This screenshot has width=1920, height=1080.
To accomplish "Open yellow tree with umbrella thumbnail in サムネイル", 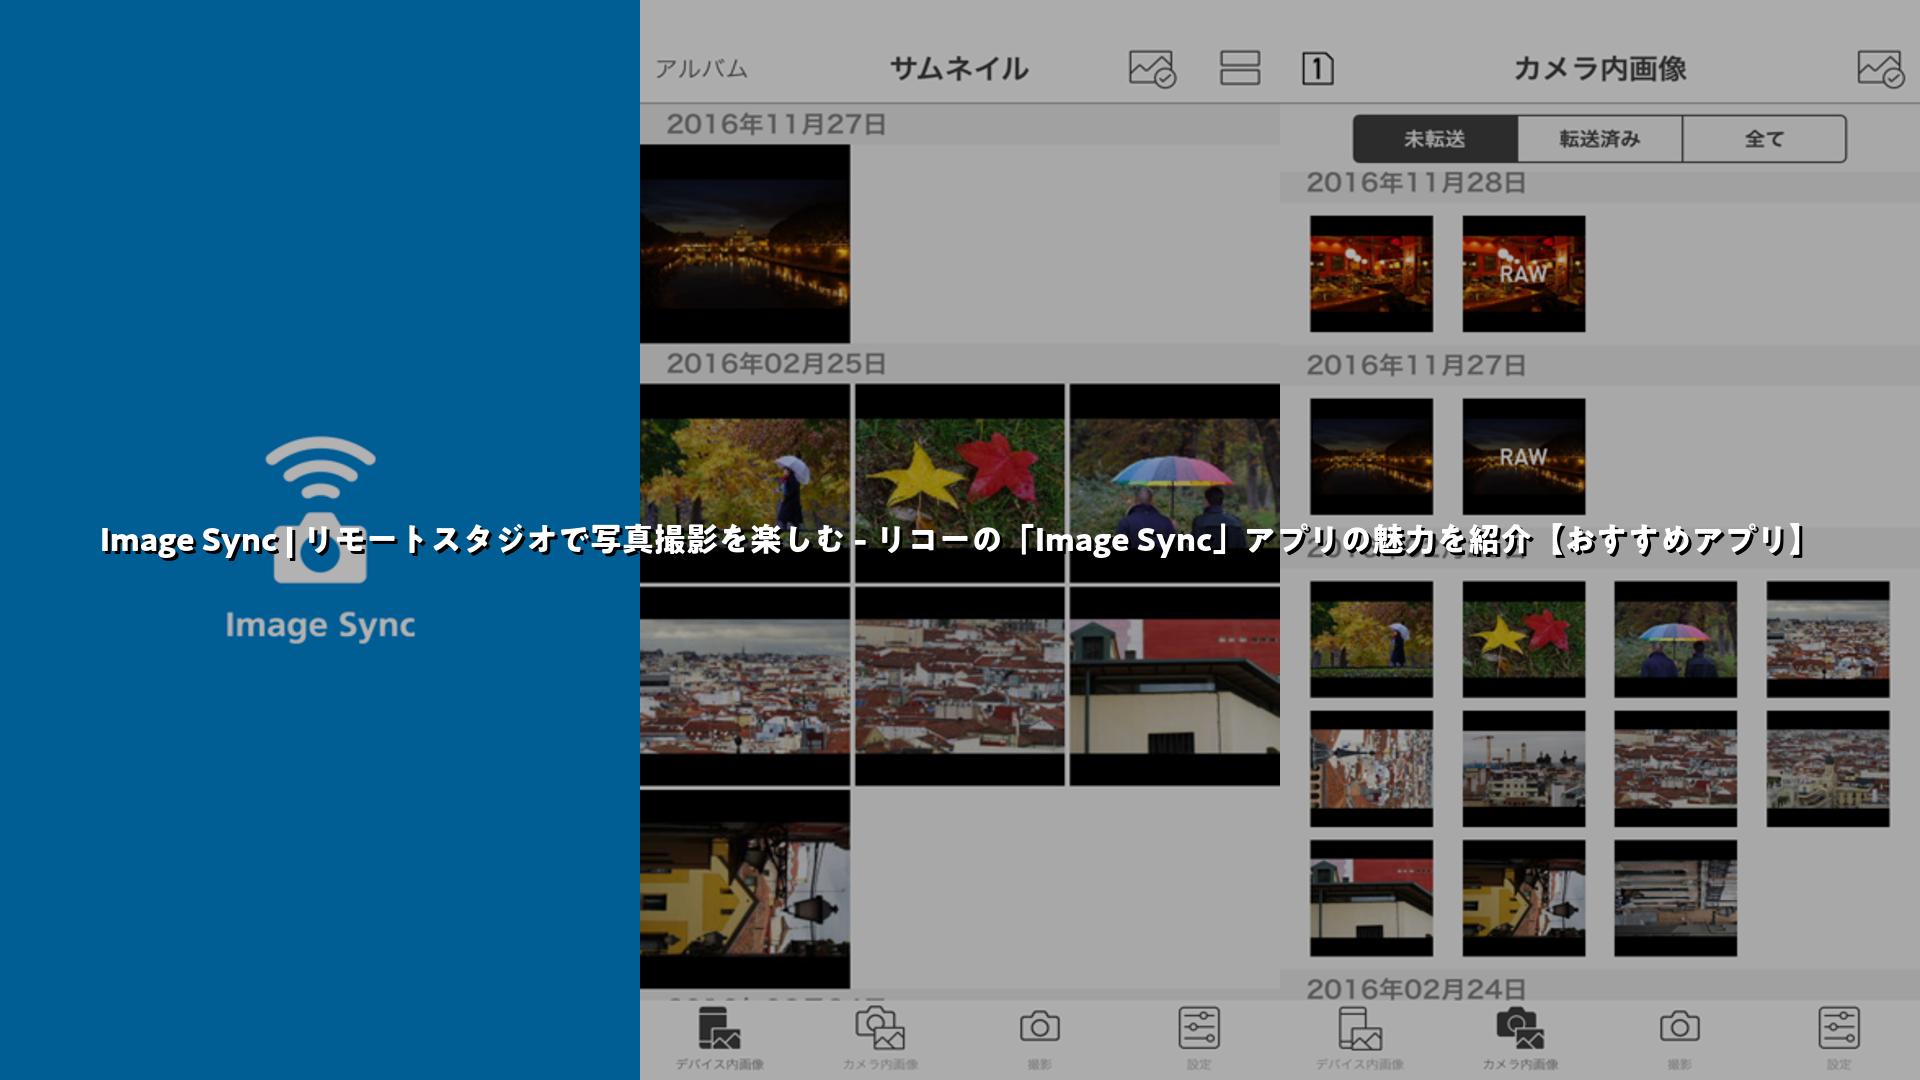I will (x=745, y=483).
